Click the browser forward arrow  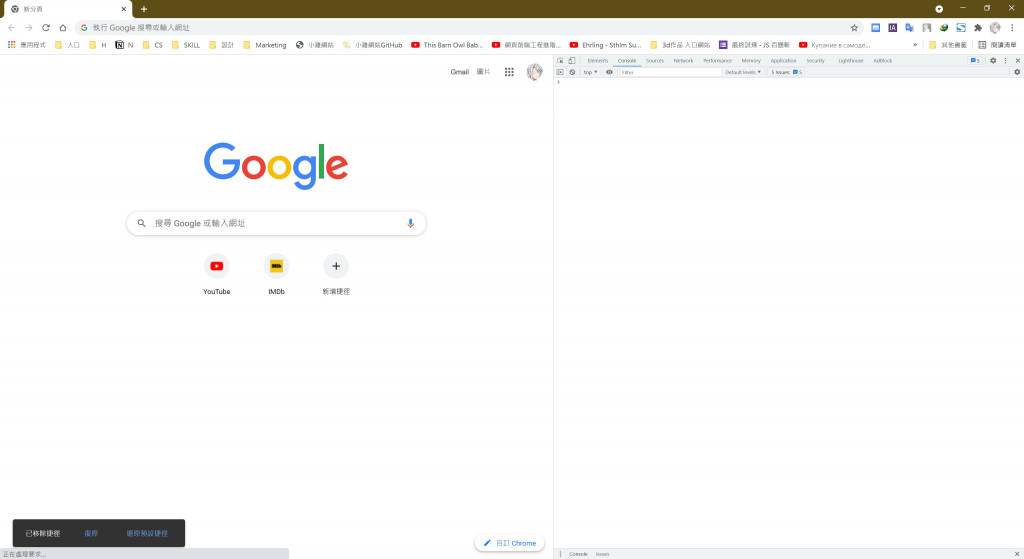pyautogui.click(x=29, y=27)
